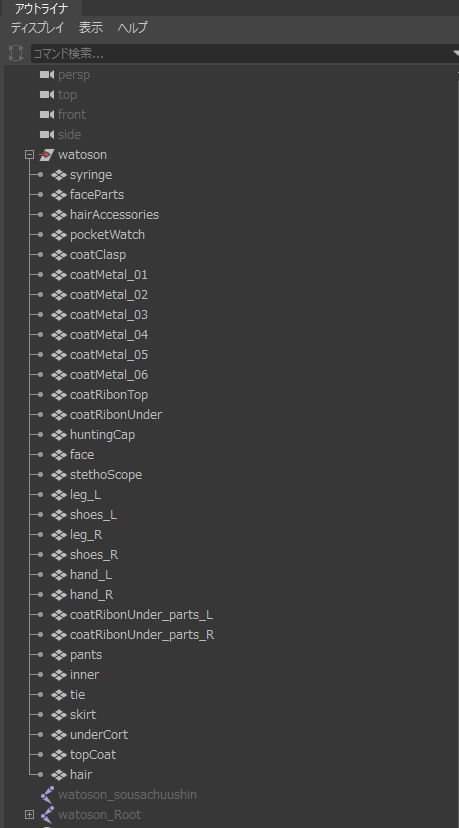
Task: Expand the watoson_Root hierarchy
Action: (x=30, y=814)
